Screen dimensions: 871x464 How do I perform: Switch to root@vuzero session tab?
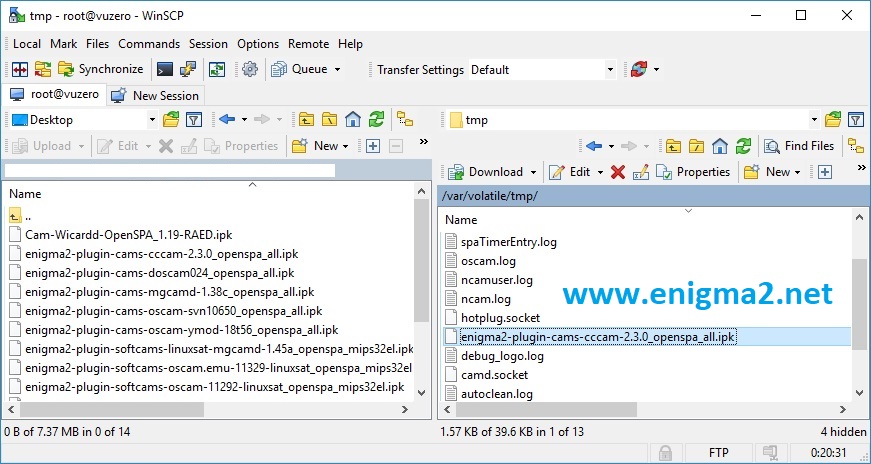[x=54, y=94]
